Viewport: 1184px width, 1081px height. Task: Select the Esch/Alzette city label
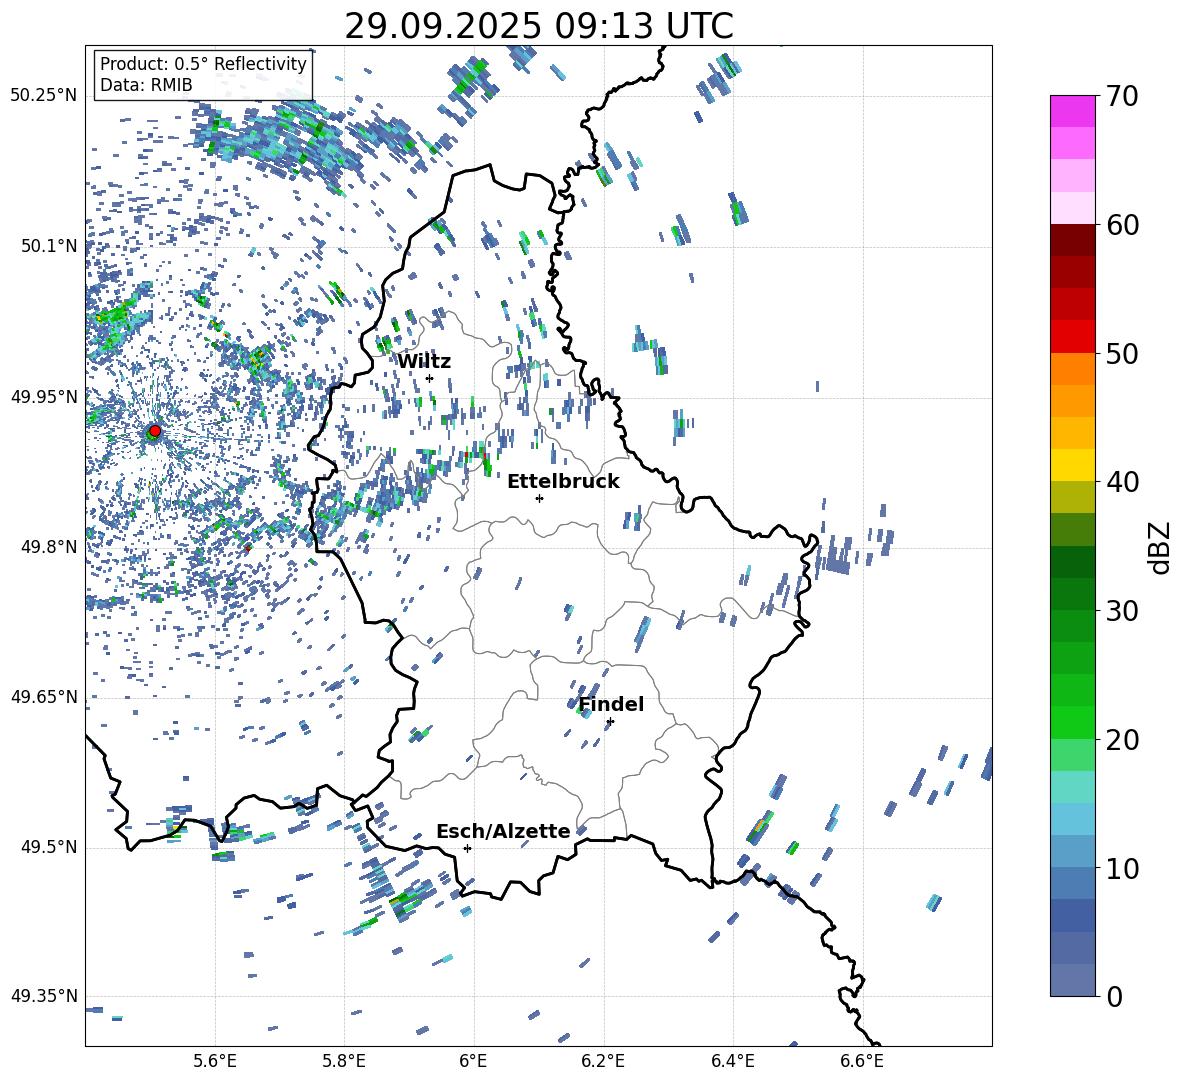[503, 831]
